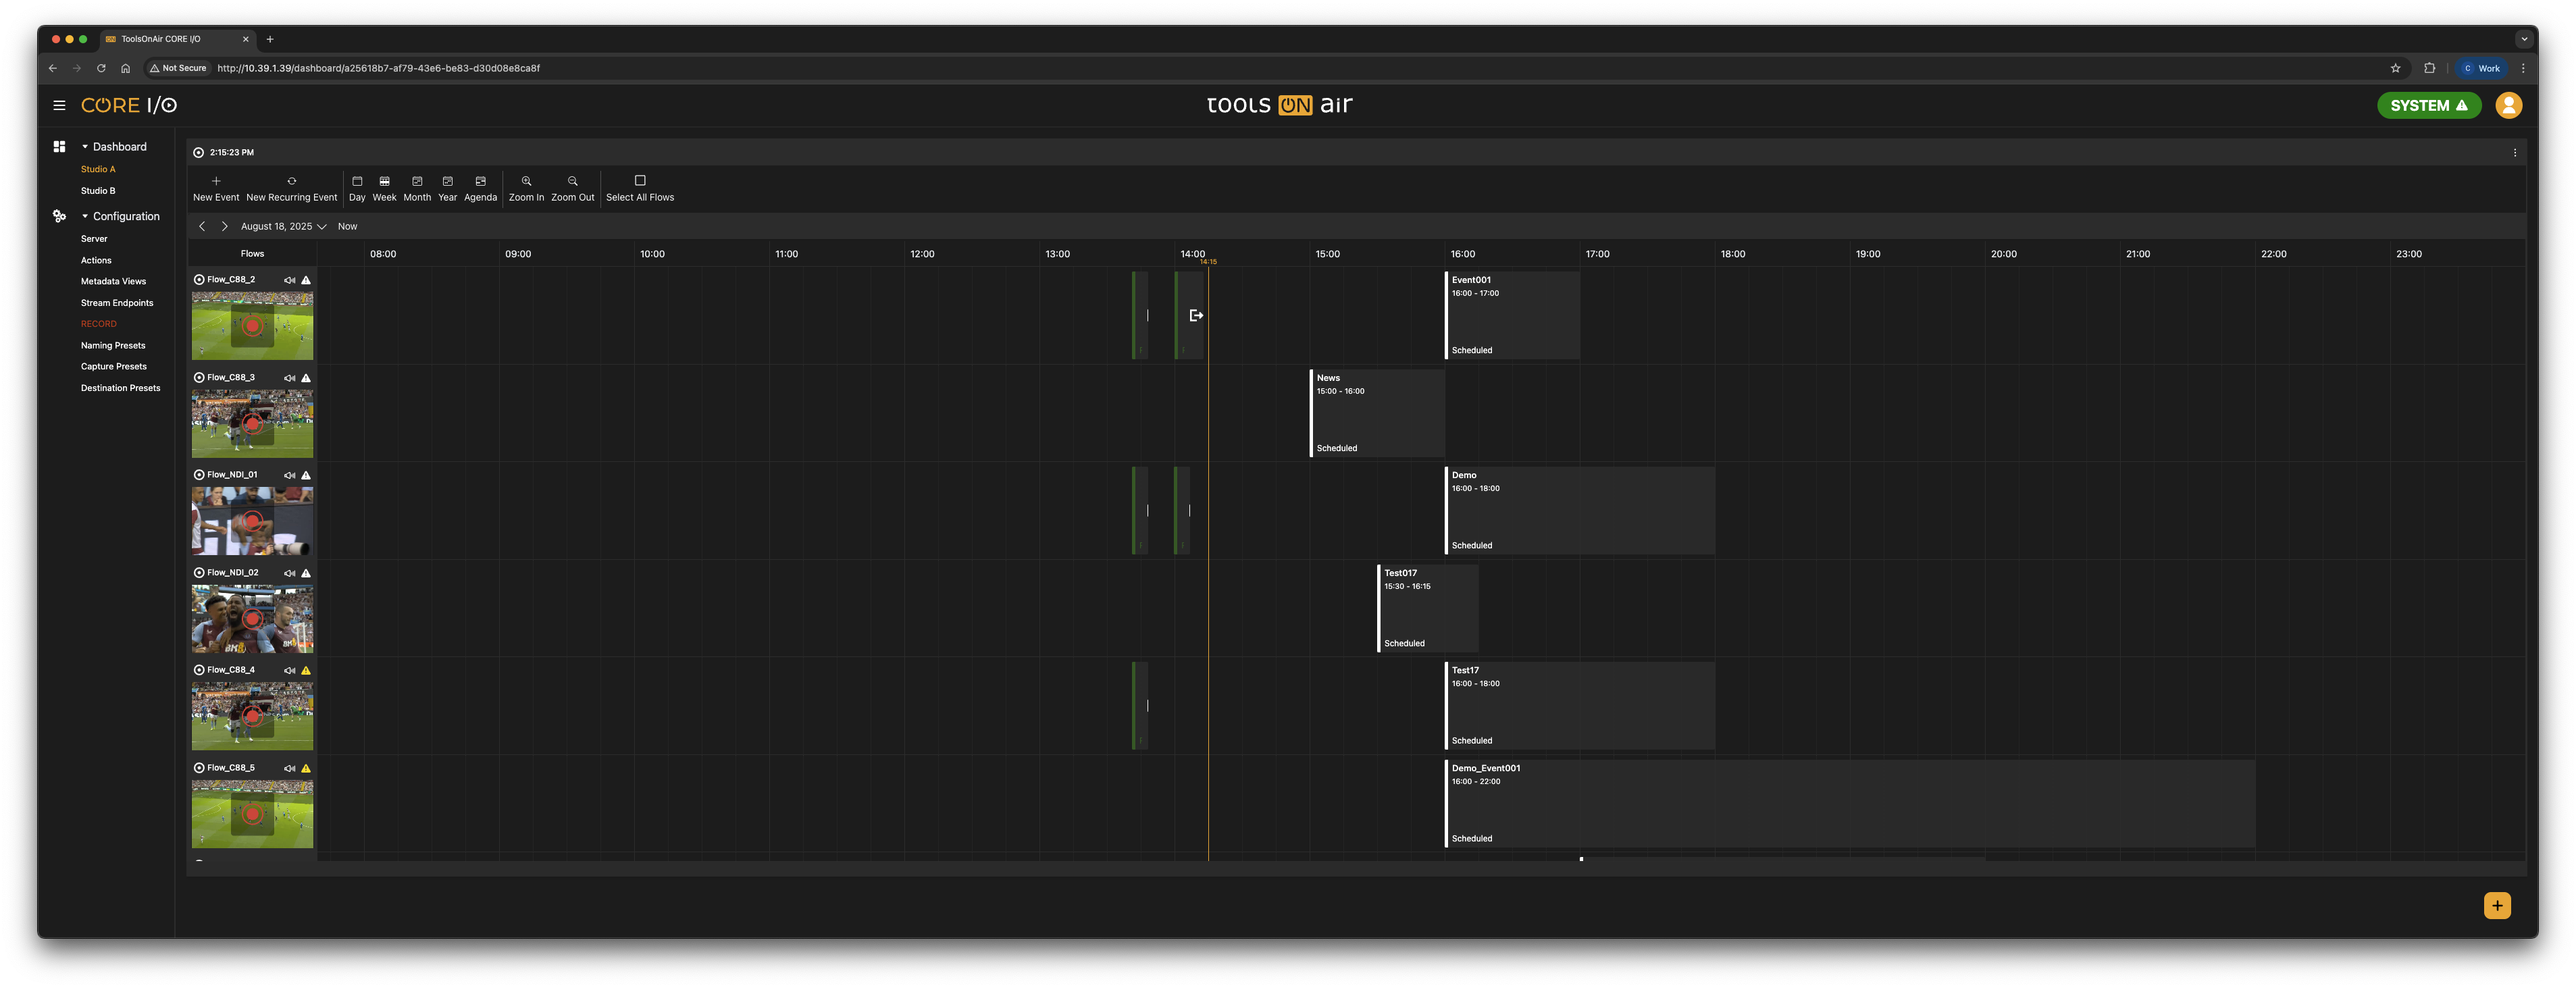Open Capture Presets in the sidebar
The height and width of the screenshot is (988, 2576).
click(114, 367)
